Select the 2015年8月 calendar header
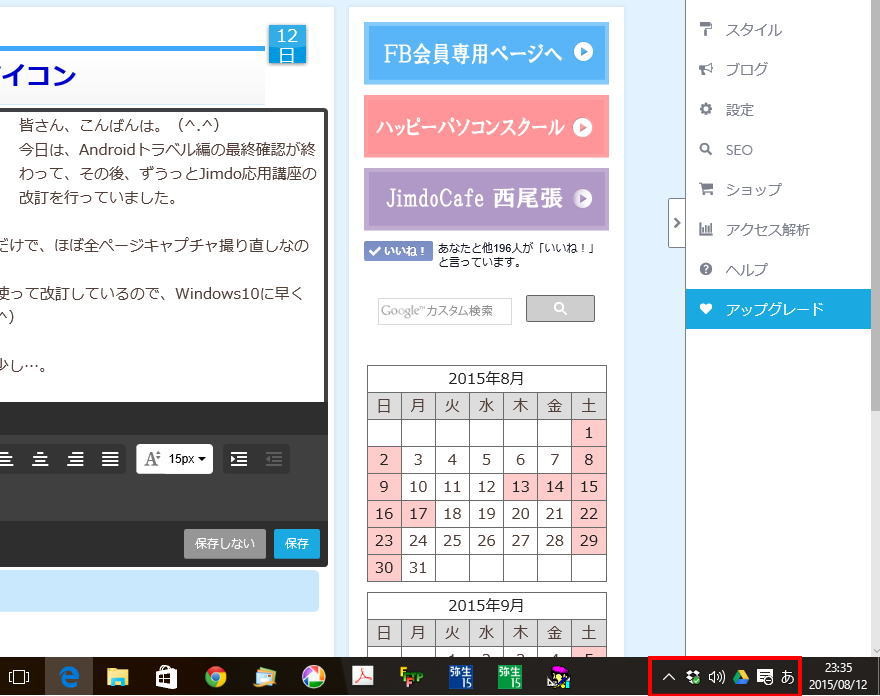The height and width of the screenshot is (696, 880). 487,379
